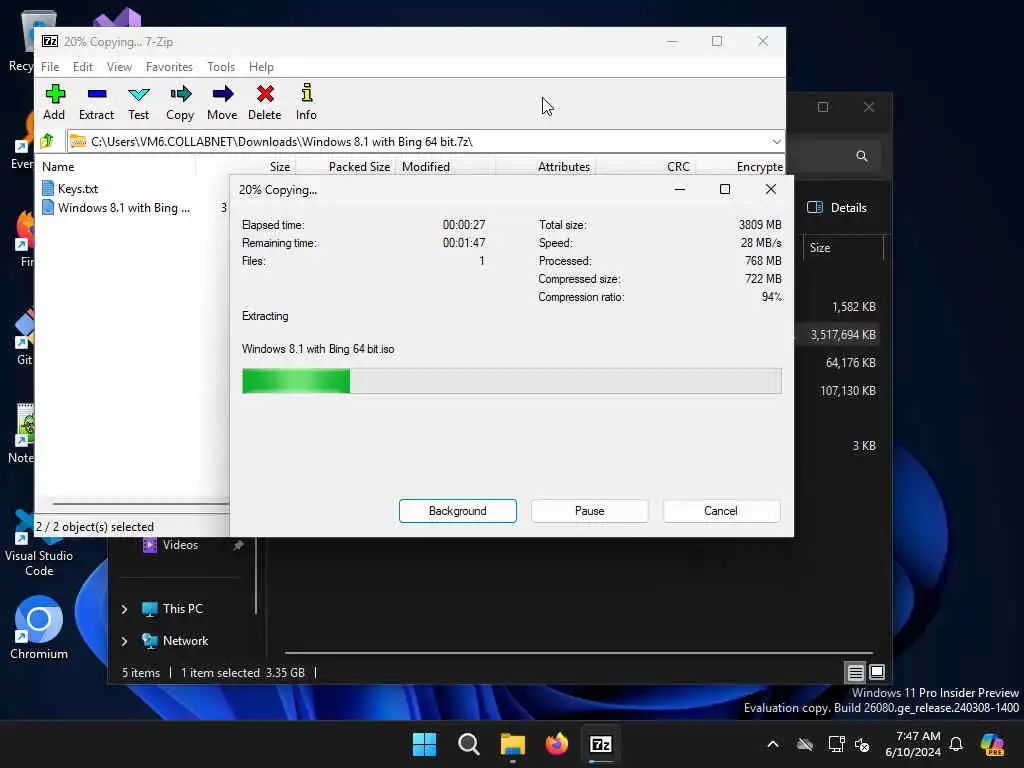Cancel the copying operation
This screenshot has height=768, width=1024.
click(721, 511)
